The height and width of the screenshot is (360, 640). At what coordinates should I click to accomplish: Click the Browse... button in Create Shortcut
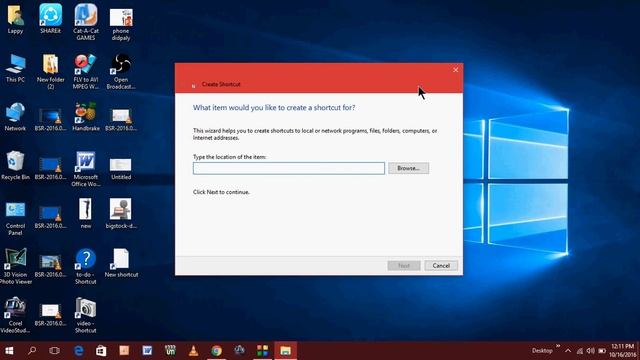pyautogui.click(x=408, y=168)
